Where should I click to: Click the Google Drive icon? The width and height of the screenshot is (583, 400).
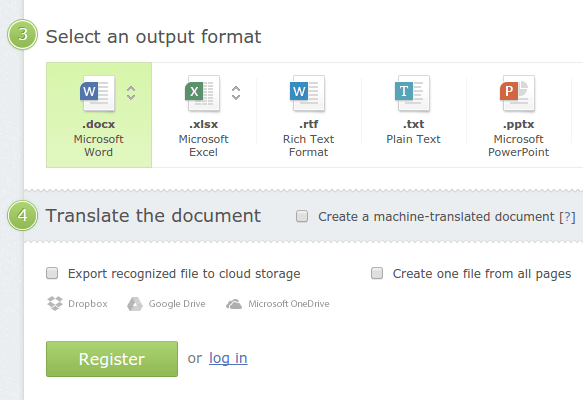135,304
